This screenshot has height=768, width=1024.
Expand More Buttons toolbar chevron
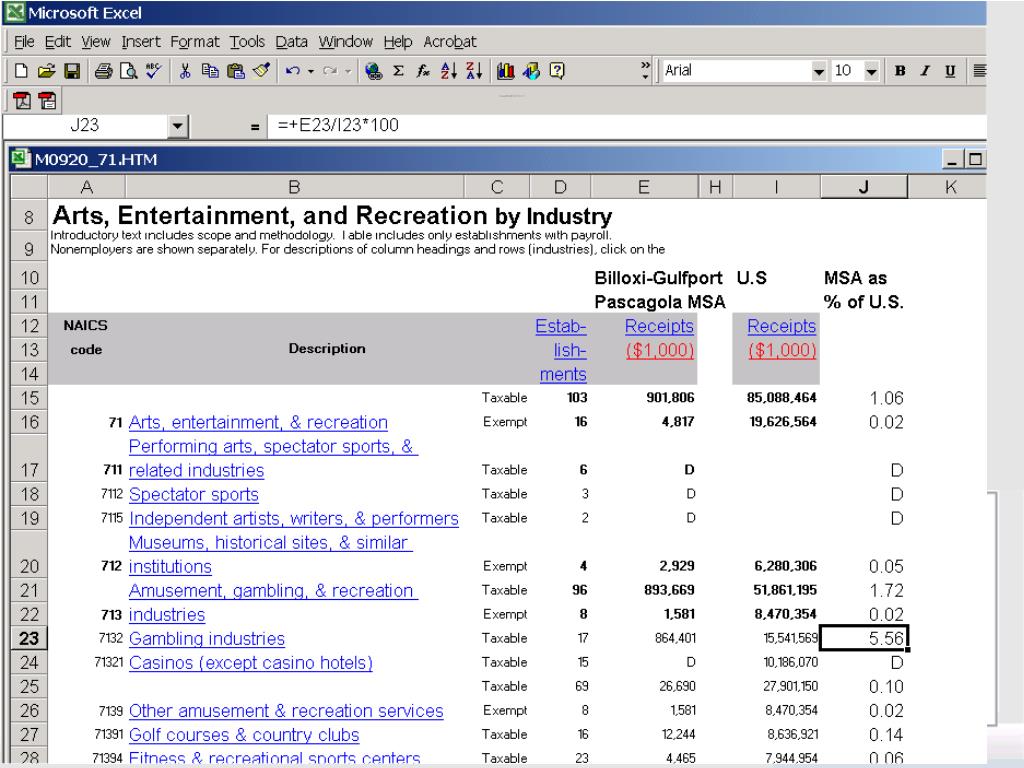point(645,71)
